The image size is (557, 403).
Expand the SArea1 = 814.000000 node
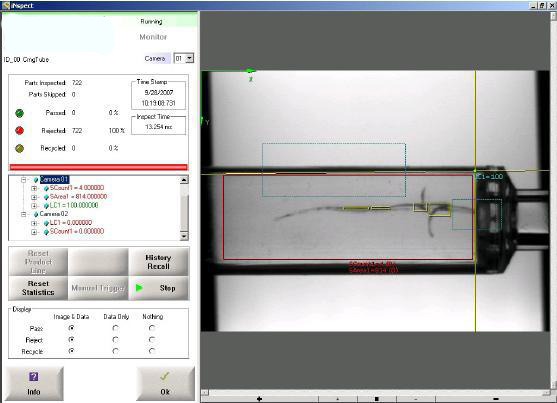(x=34, y=197)
